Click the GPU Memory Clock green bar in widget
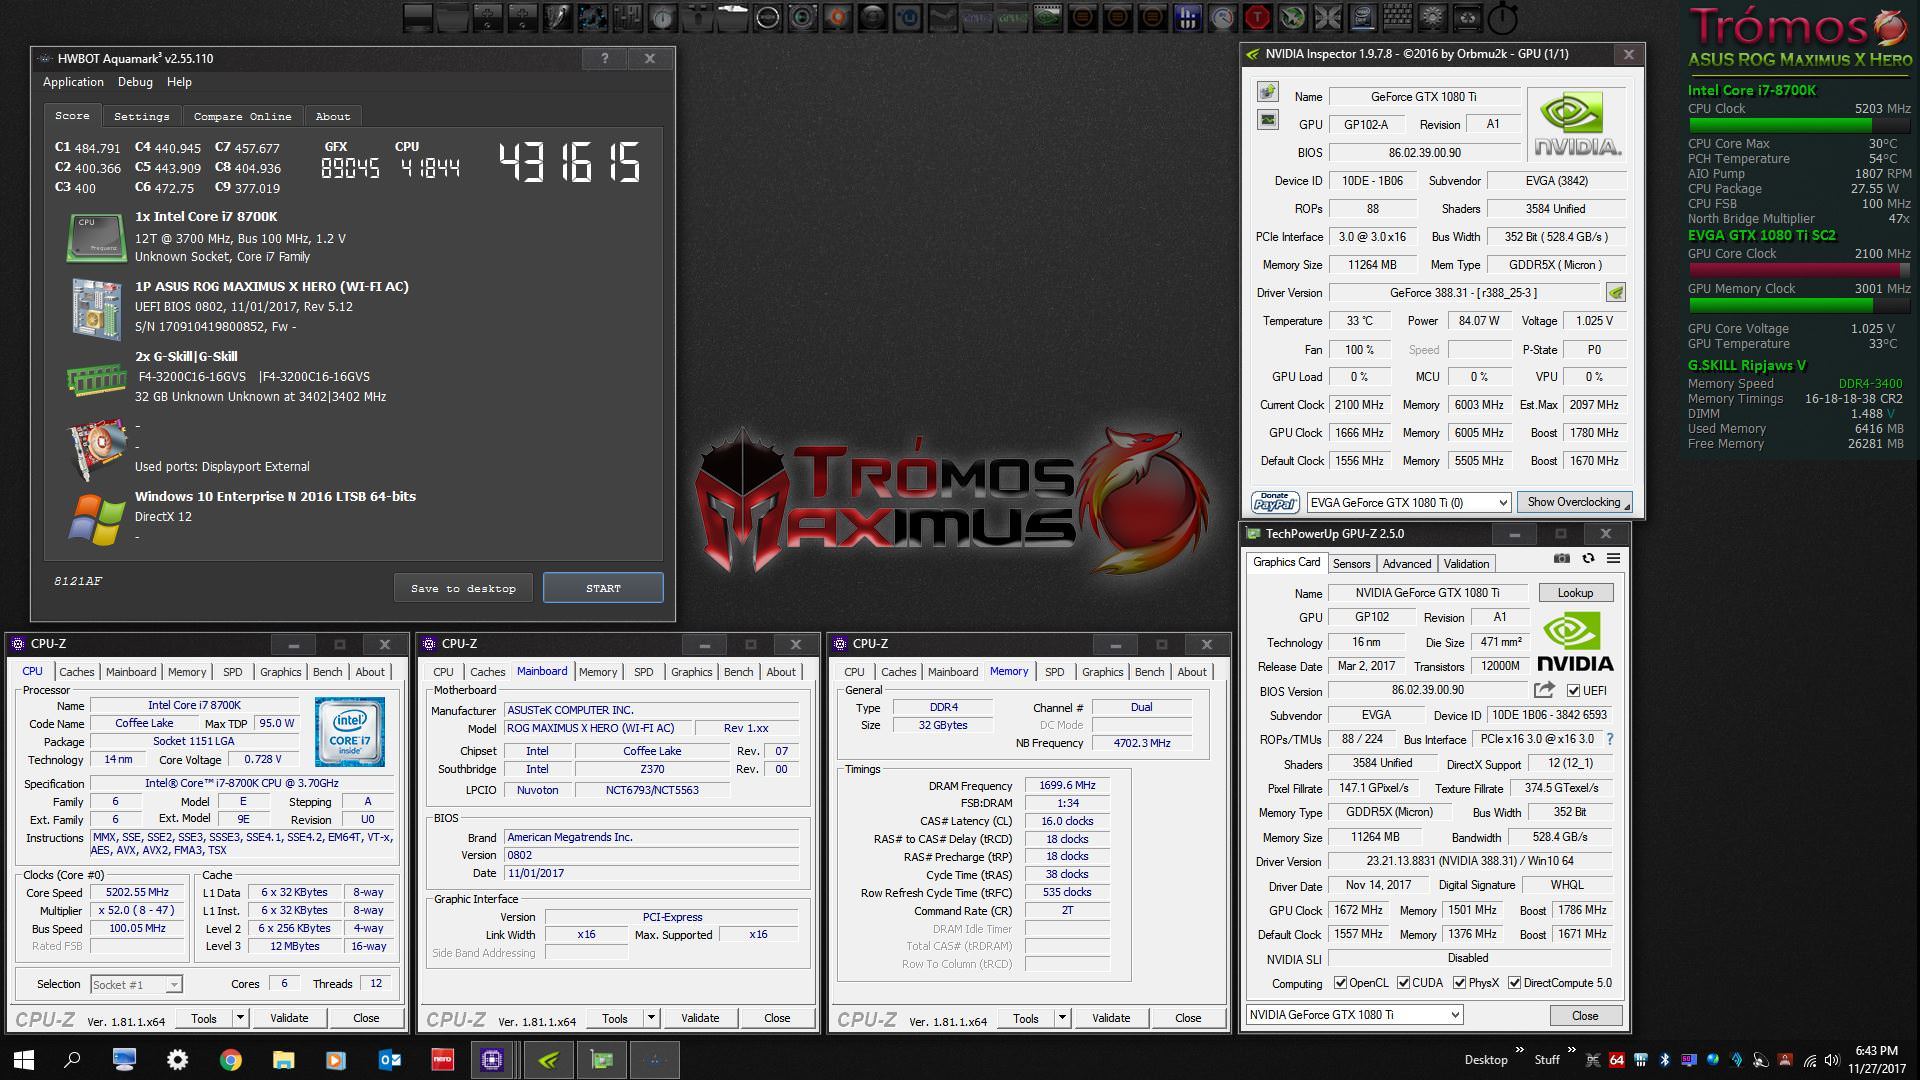The height and width of the screenshot is (1080, 1920). tap(1799, 305)
